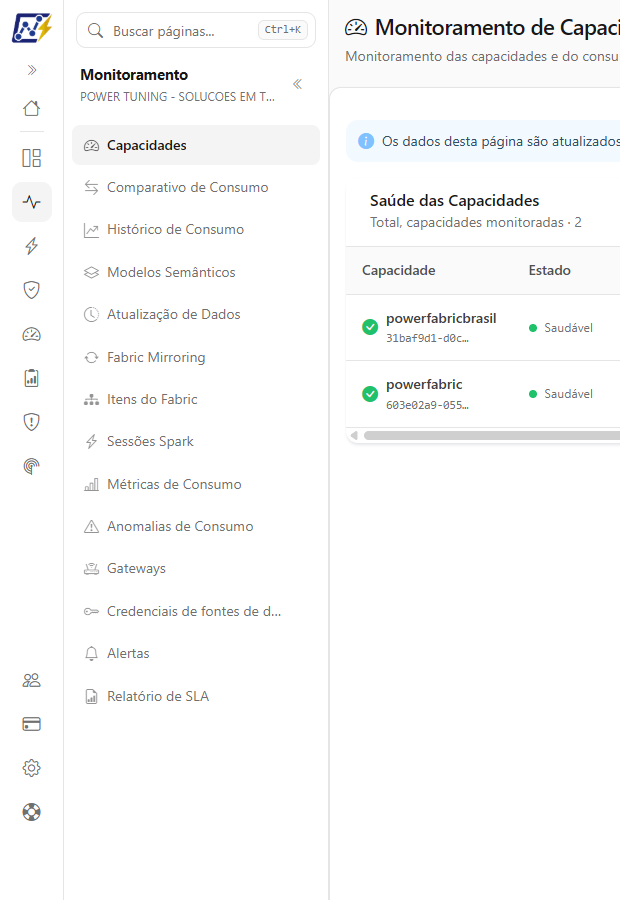
Task: Focus the Buscar páginas search field
Action: pyautogui.click(x=196, y=30)
